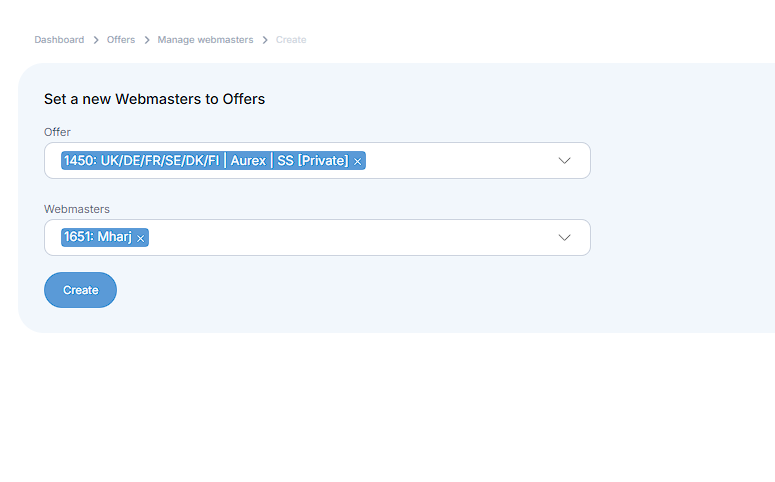Navigate to Manage webmasters breadcrumb
The width and height of the screenshot is (775, 482).
pos(205,40)
